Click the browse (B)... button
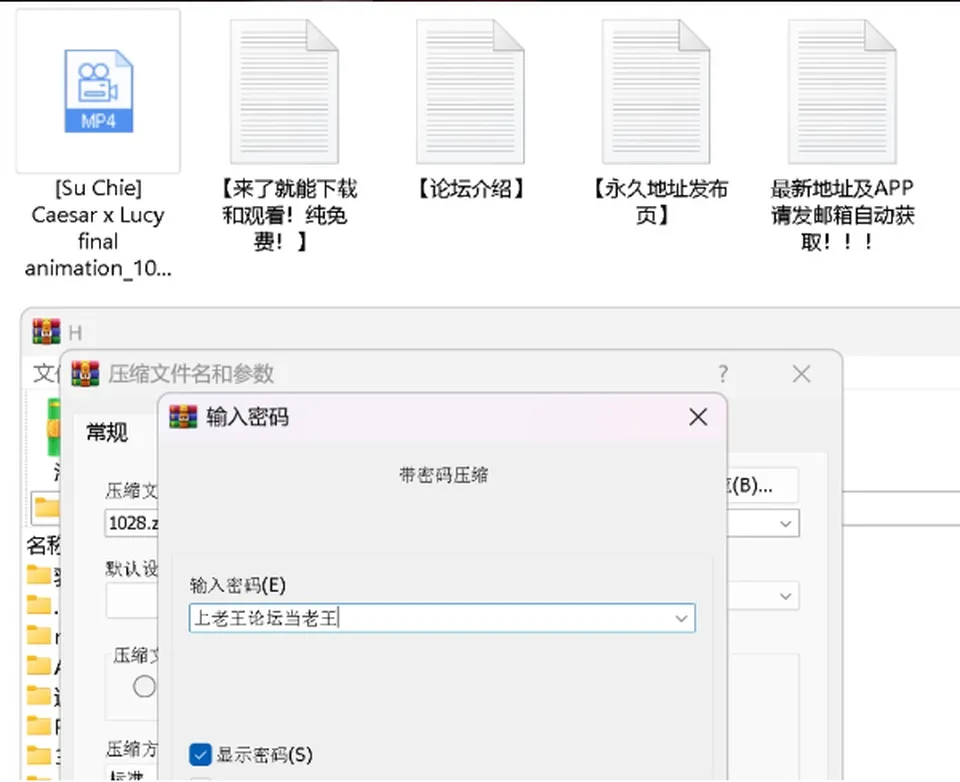 point(762,486)
